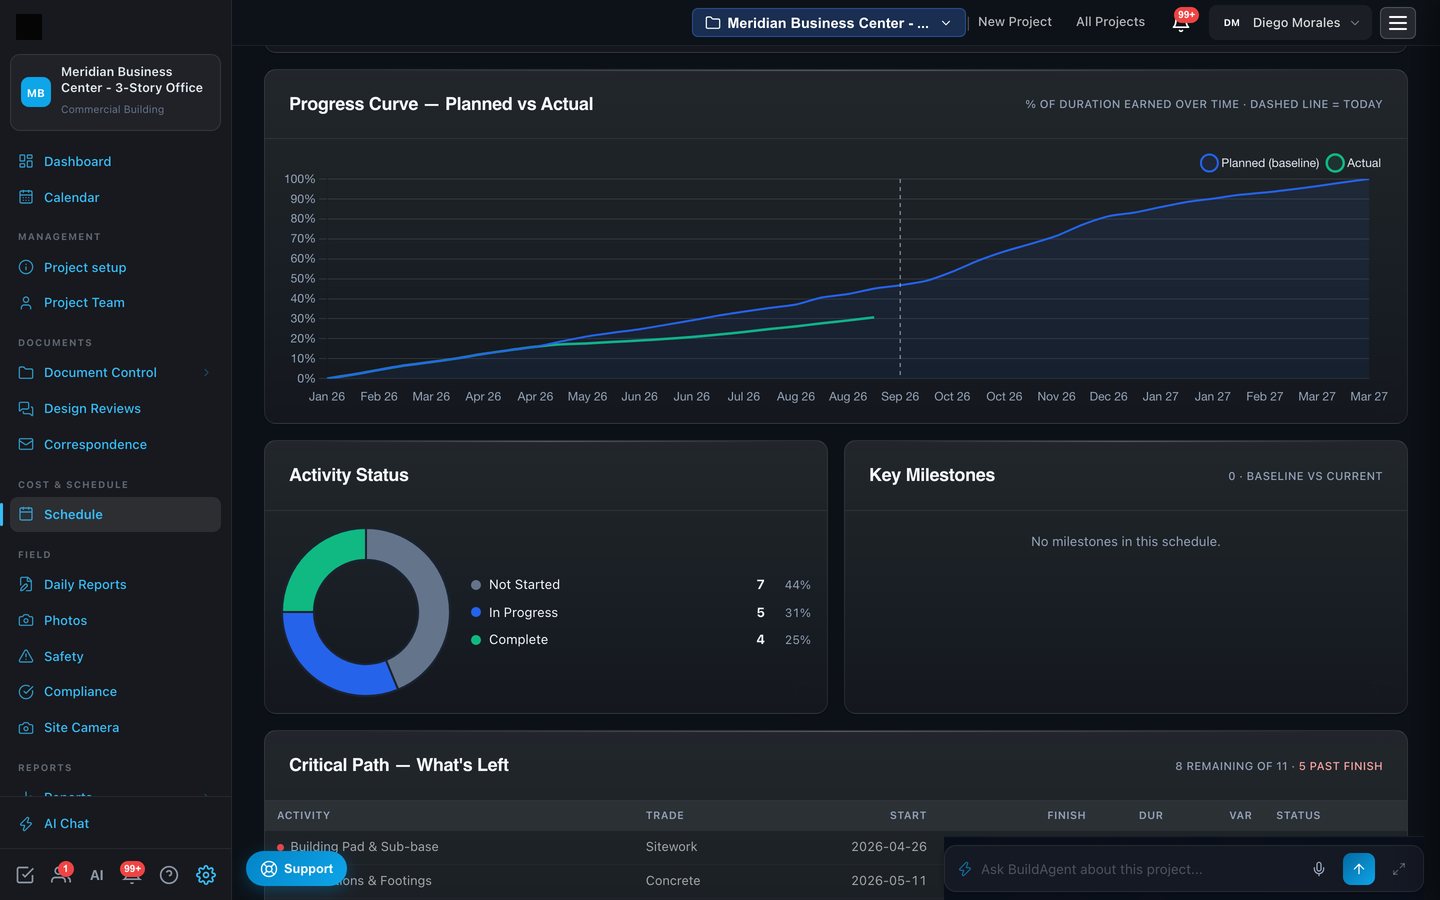Expand the Document Control chevron
This screenshot has height=900, width=1440.
206,373
